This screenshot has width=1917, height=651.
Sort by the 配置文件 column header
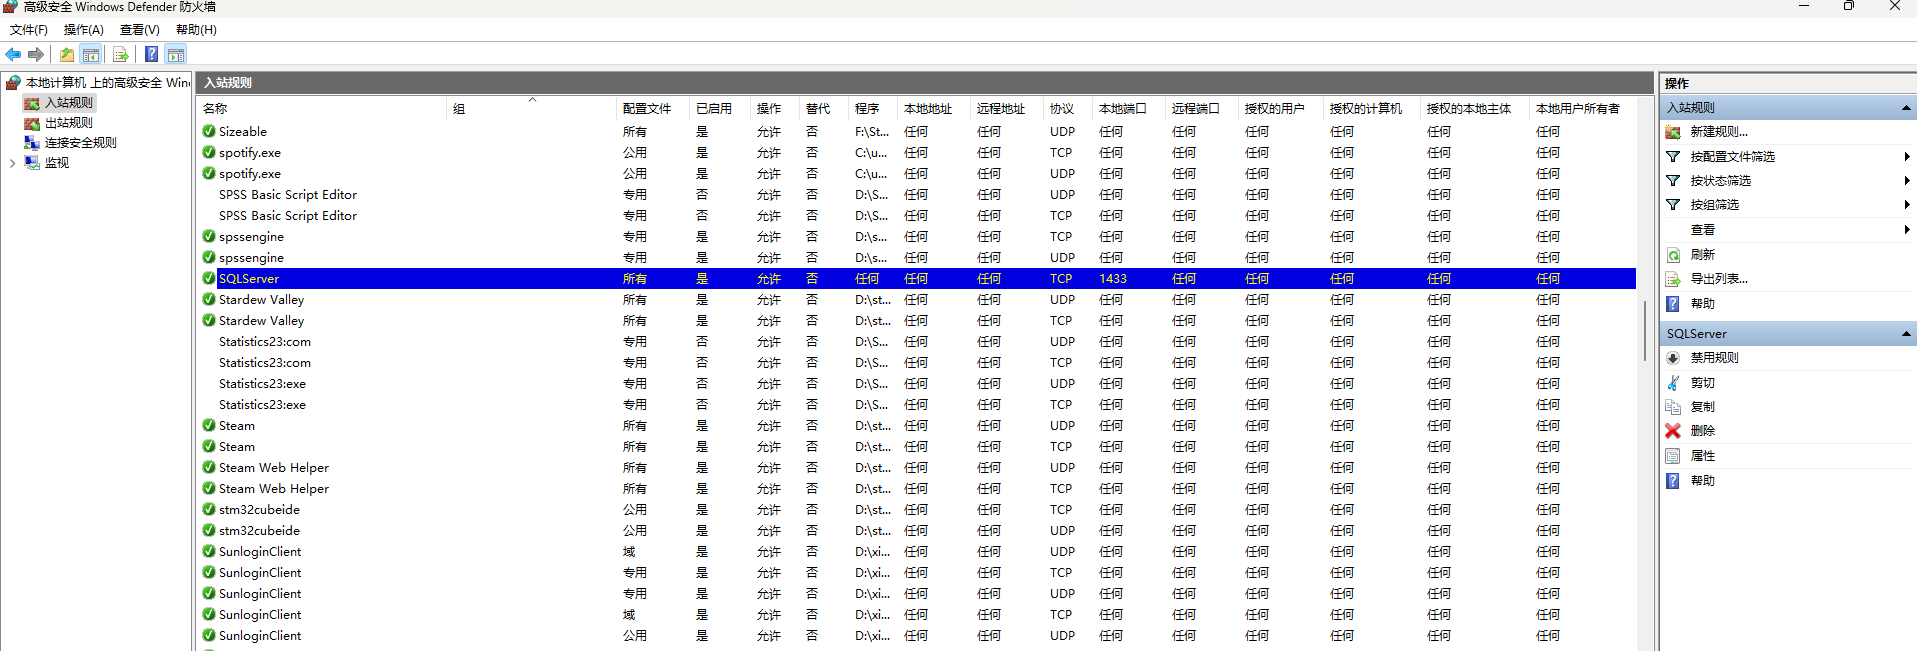pos(654,109)
